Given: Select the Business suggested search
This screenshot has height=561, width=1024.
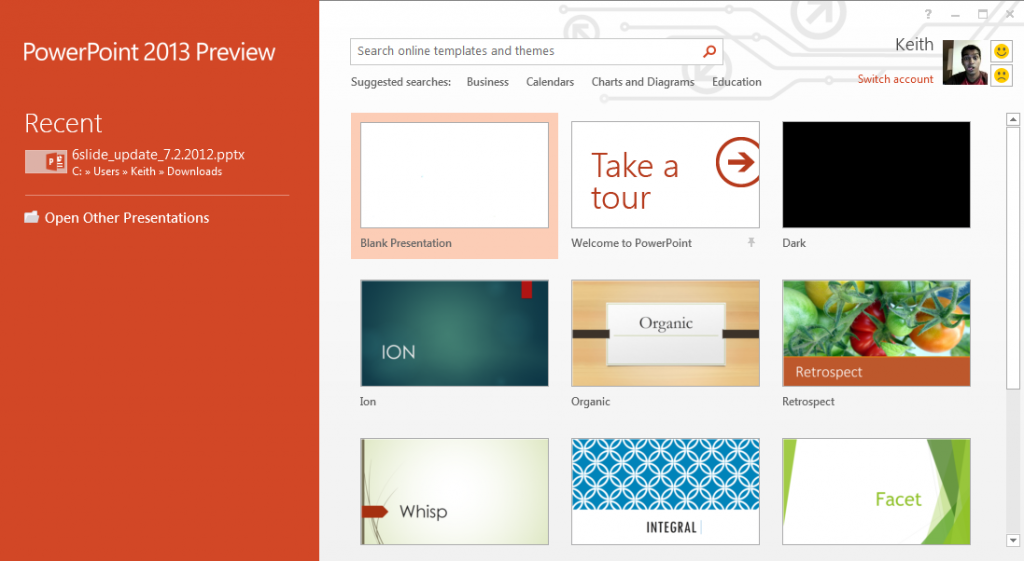Looking at the screenshot, I should coord(487,82).
